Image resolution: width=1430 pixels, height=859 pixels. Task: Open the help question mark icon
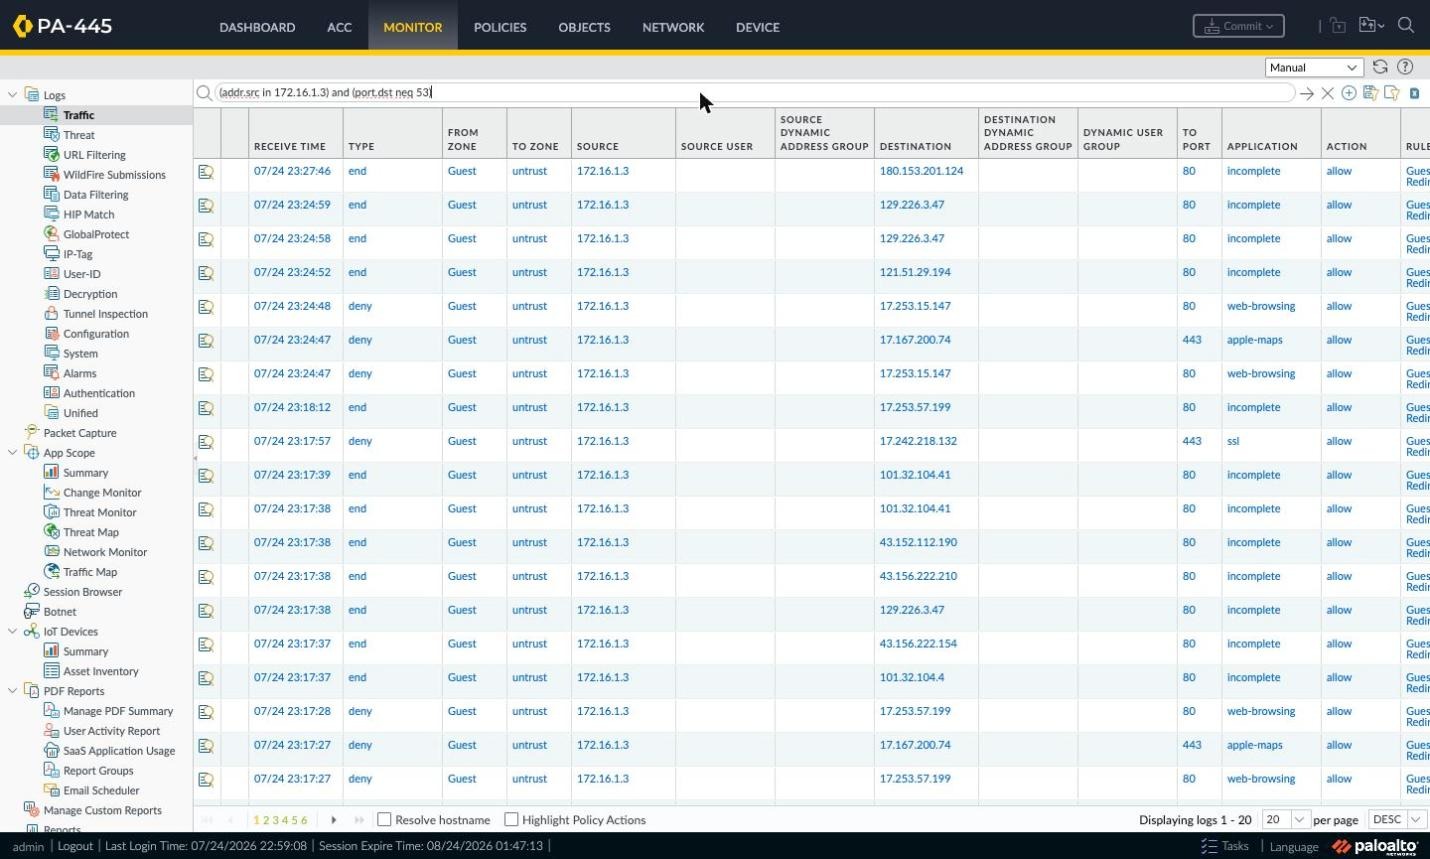tap(1405, 67)
